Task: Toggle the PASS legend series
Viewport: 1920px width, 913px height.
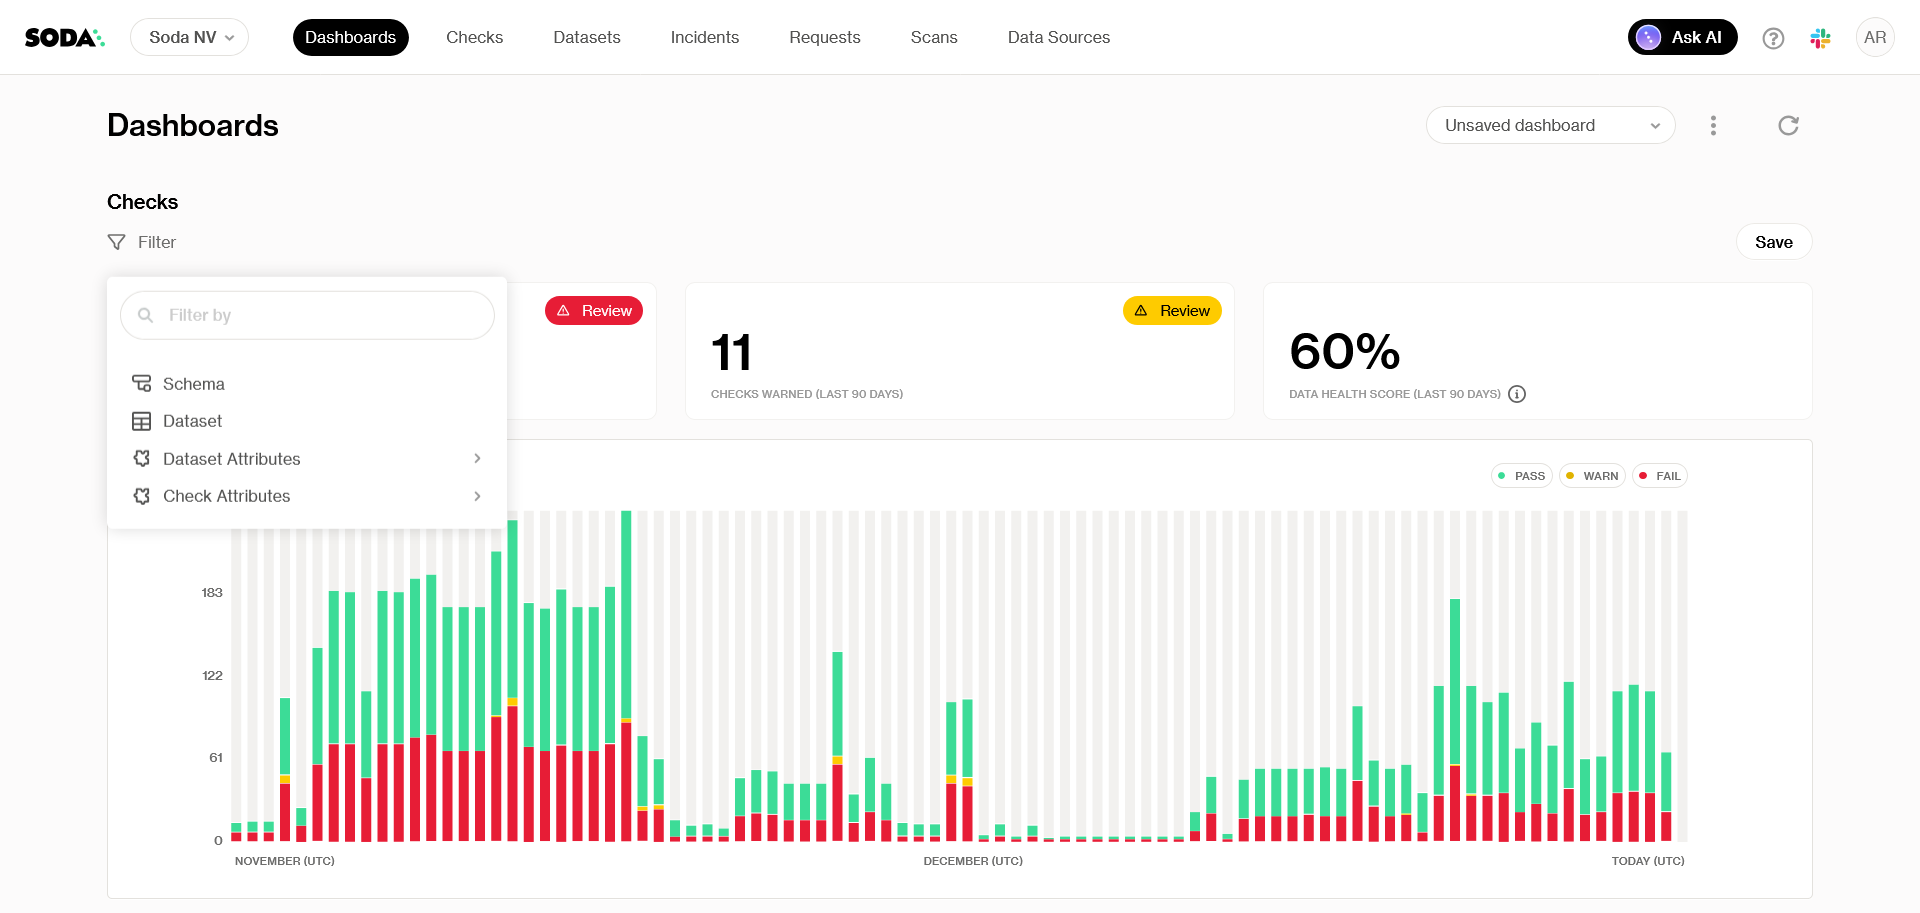Action: tap(1521, 476)
